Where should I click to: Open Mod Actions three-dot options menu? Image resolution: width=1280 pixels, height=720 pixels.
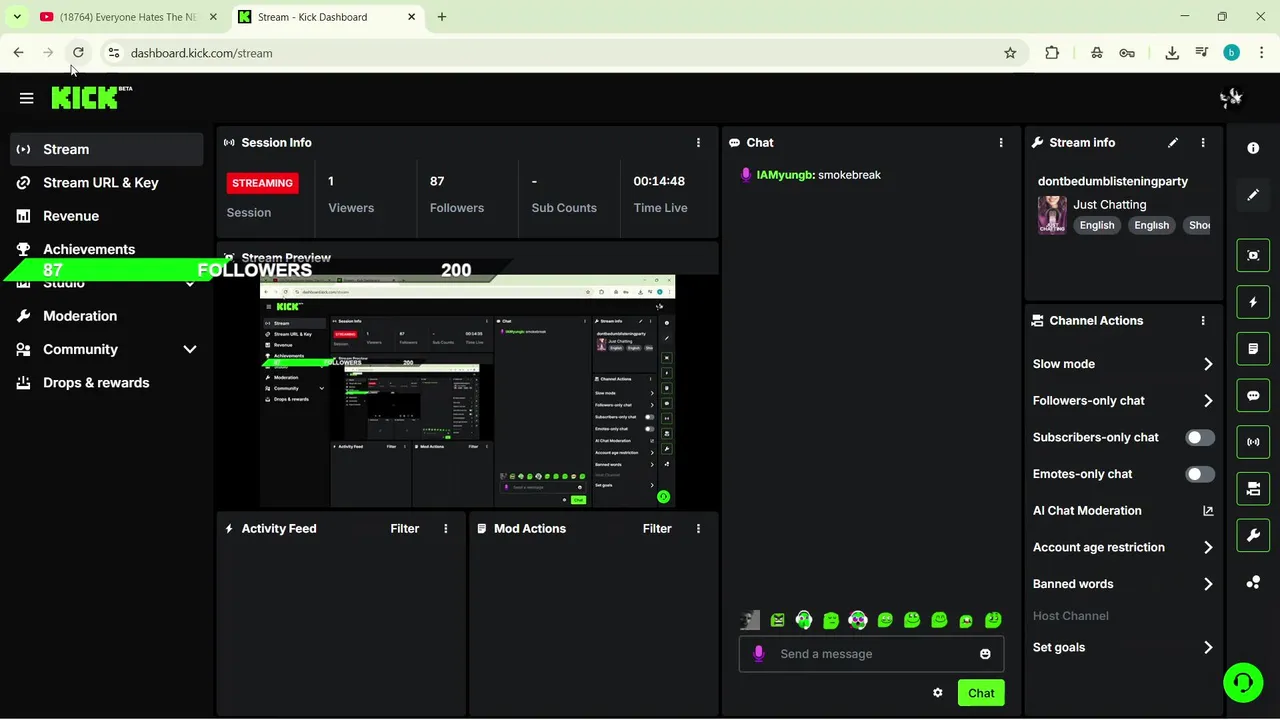(x=698, y=529)
